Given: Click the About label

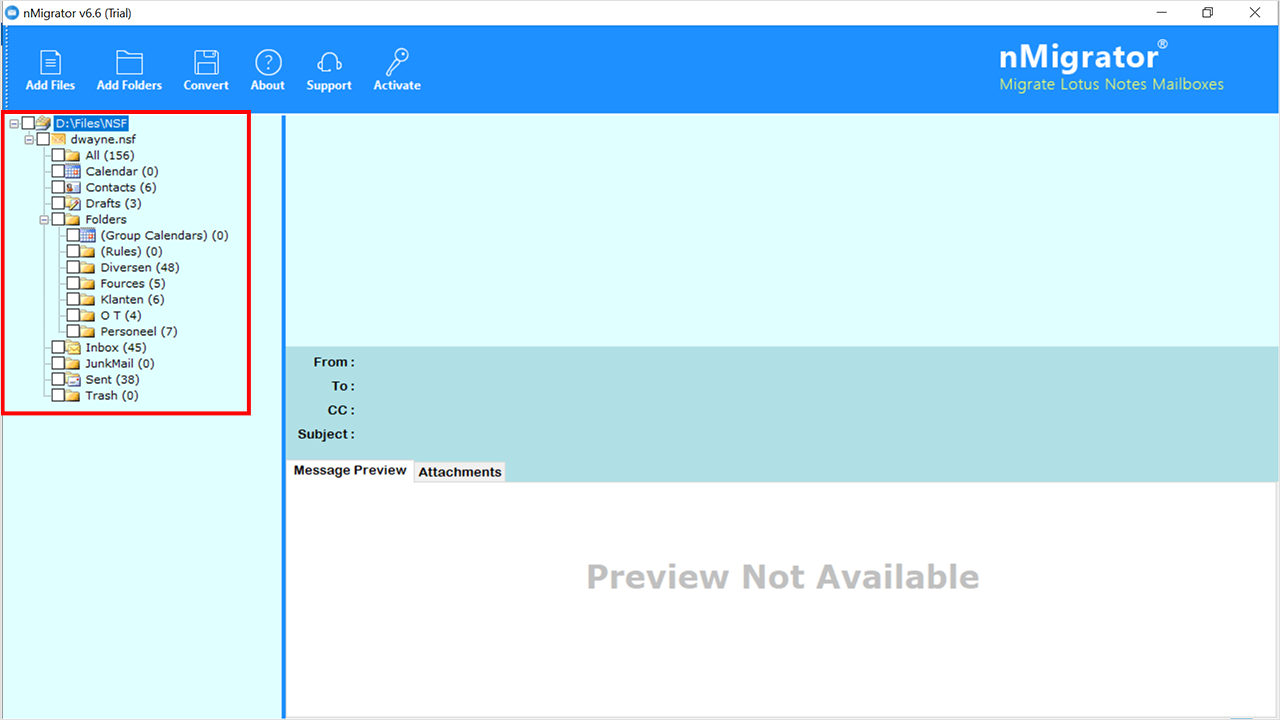Looking at the screenshot, I should [x=268, y=86].
